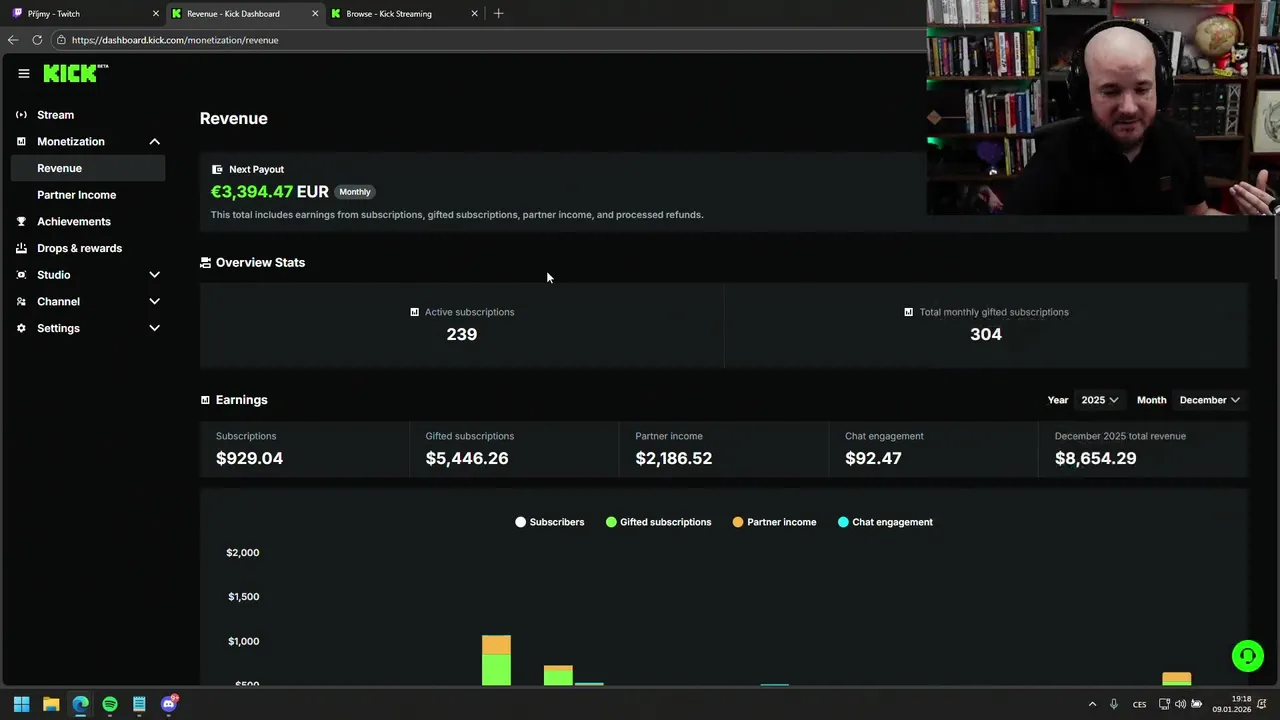Click the Earnings section icon
Viewport: 1280px width, 720px height.
tap(205, 400)
